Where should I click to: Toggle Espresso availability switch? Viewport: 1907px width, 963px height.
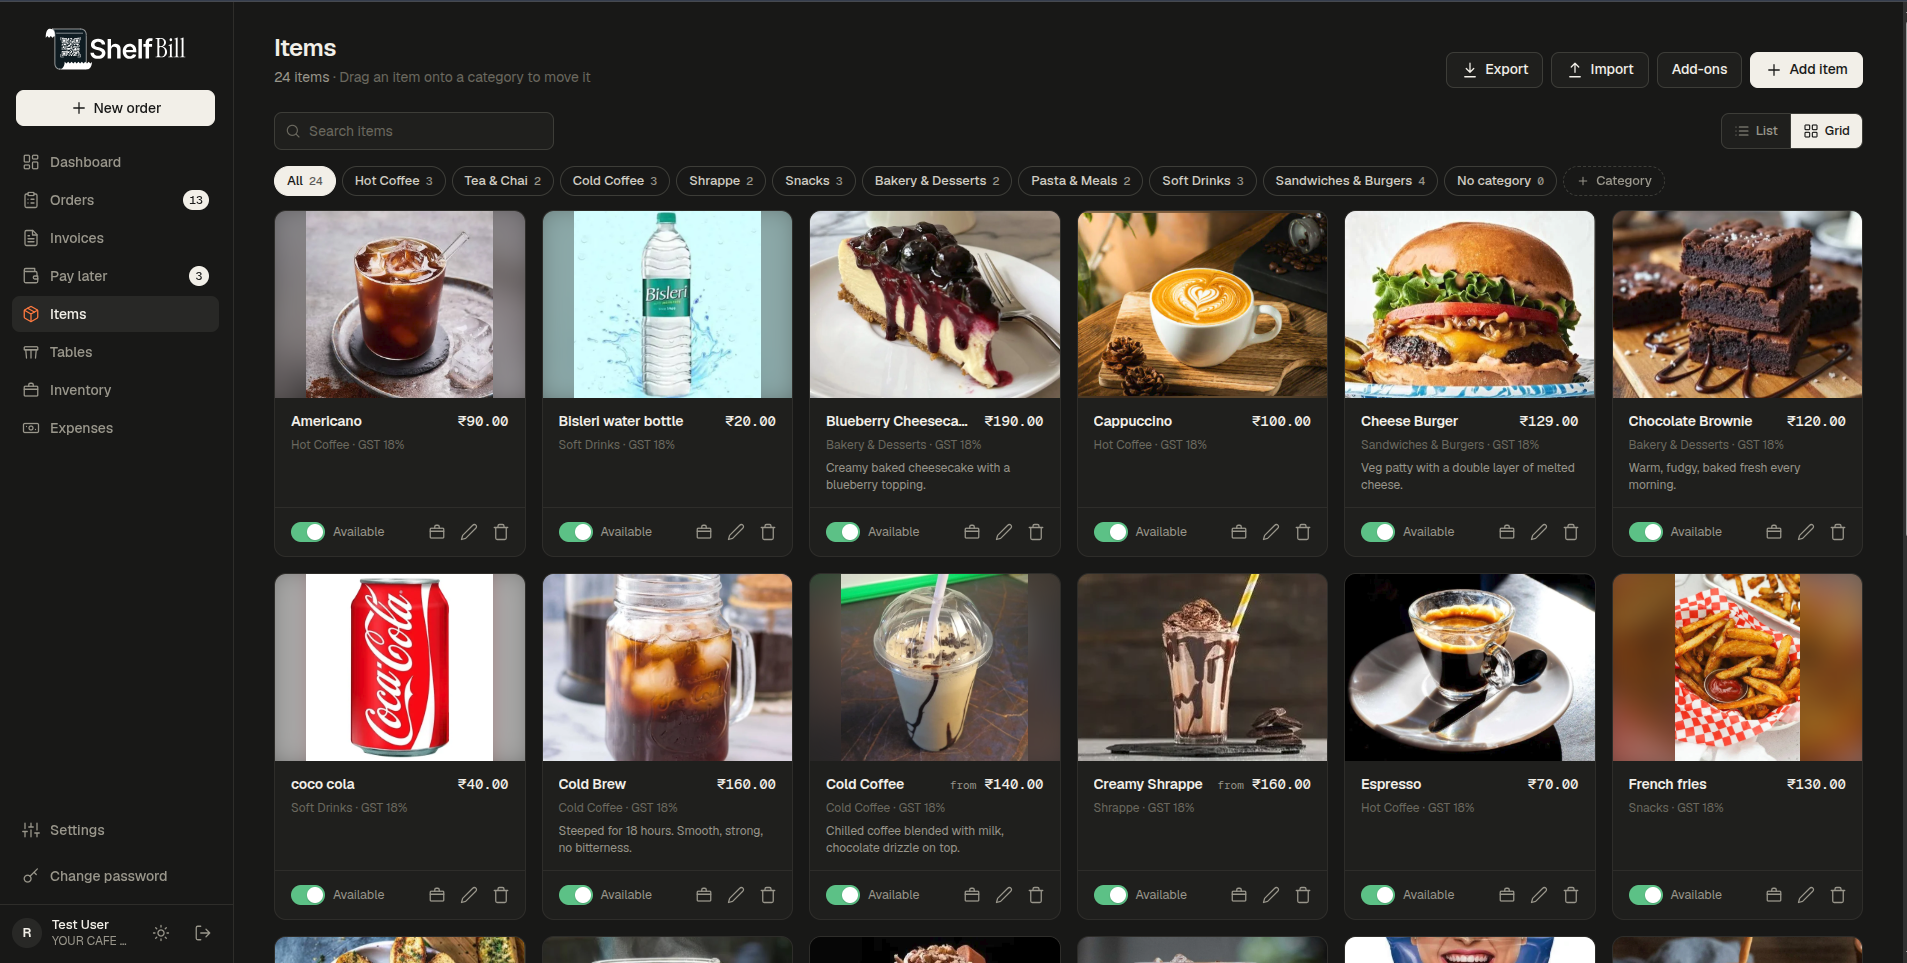pos(1378,895)
